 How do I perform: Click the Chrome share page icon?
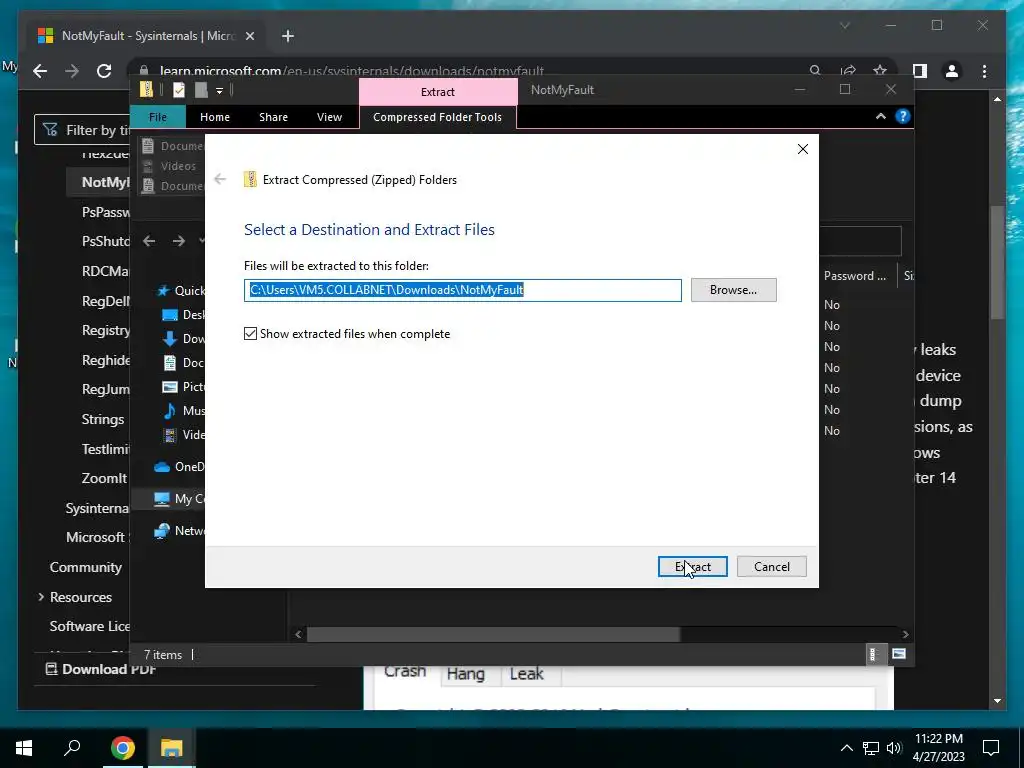[x=848, y=71]
